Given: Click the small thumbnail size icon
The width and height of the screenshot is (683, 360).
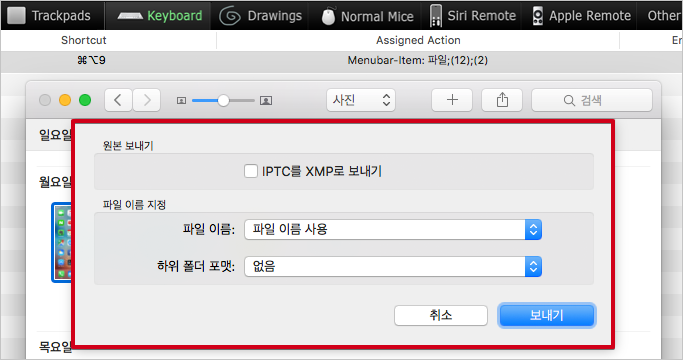Looking at the screenshot, I should [x=182, y=101].
